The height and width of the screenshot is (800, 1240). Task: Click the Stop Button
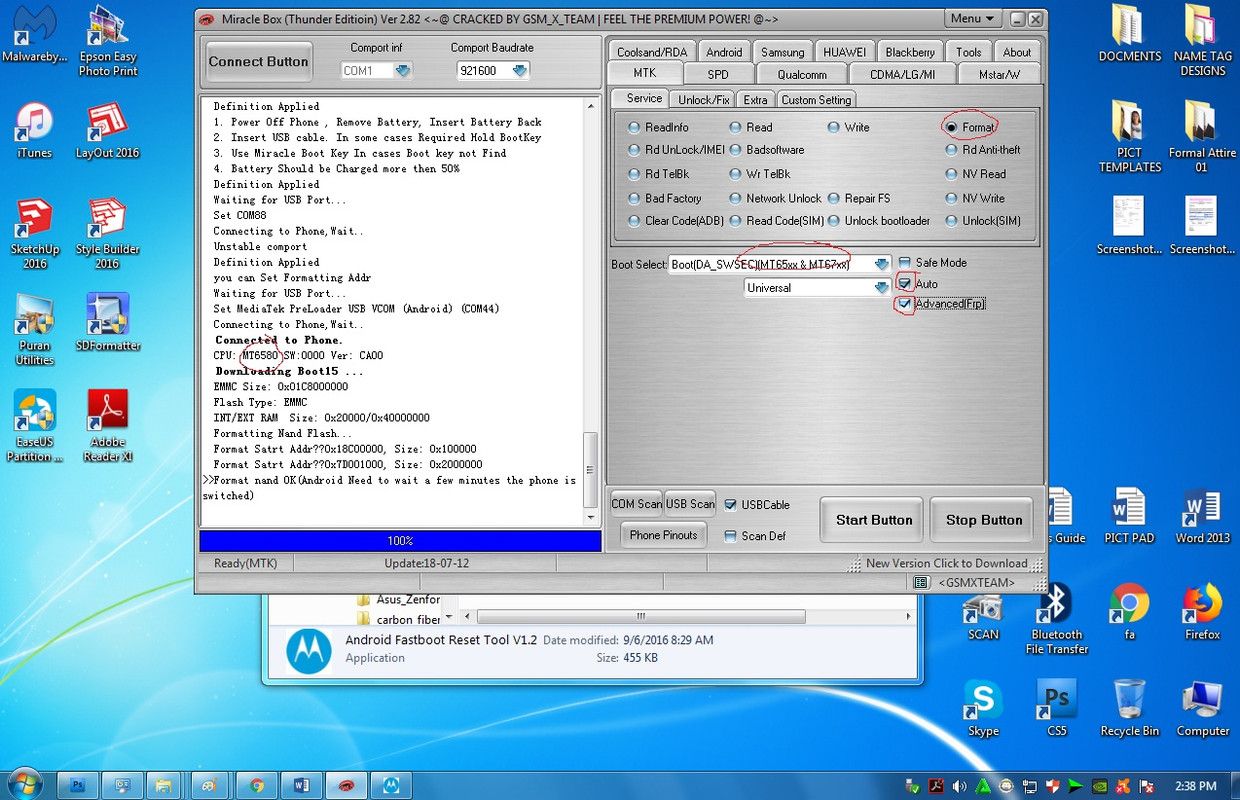click(x=984, y=520)
